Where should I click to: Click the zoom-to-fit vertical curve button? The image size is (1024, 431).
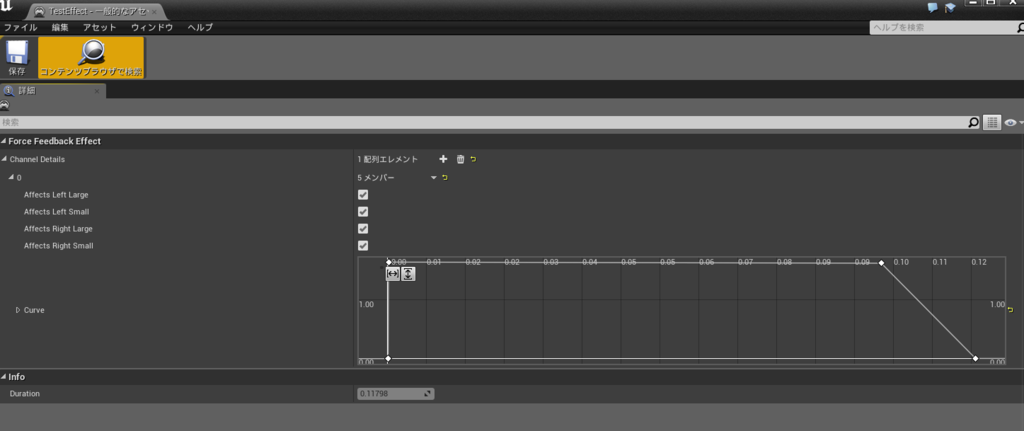[408, 274]
